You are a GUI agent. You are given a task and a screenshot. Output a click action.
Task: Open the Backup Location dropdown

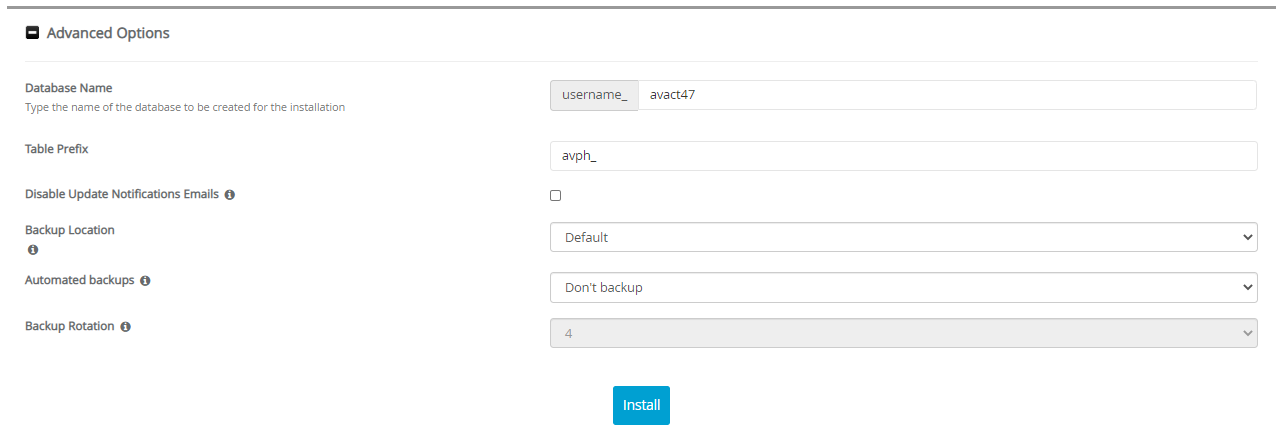tap(903, 237)
